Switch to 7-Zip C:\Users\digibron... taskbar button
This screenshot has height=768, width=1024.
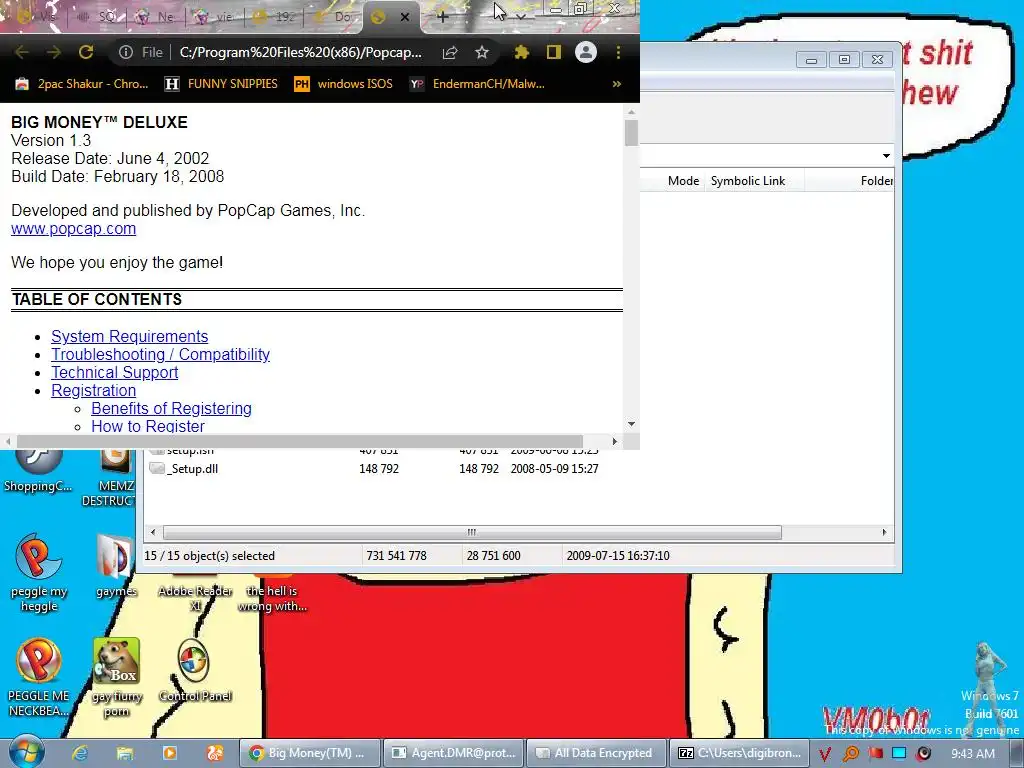click(x=738, y=753)
